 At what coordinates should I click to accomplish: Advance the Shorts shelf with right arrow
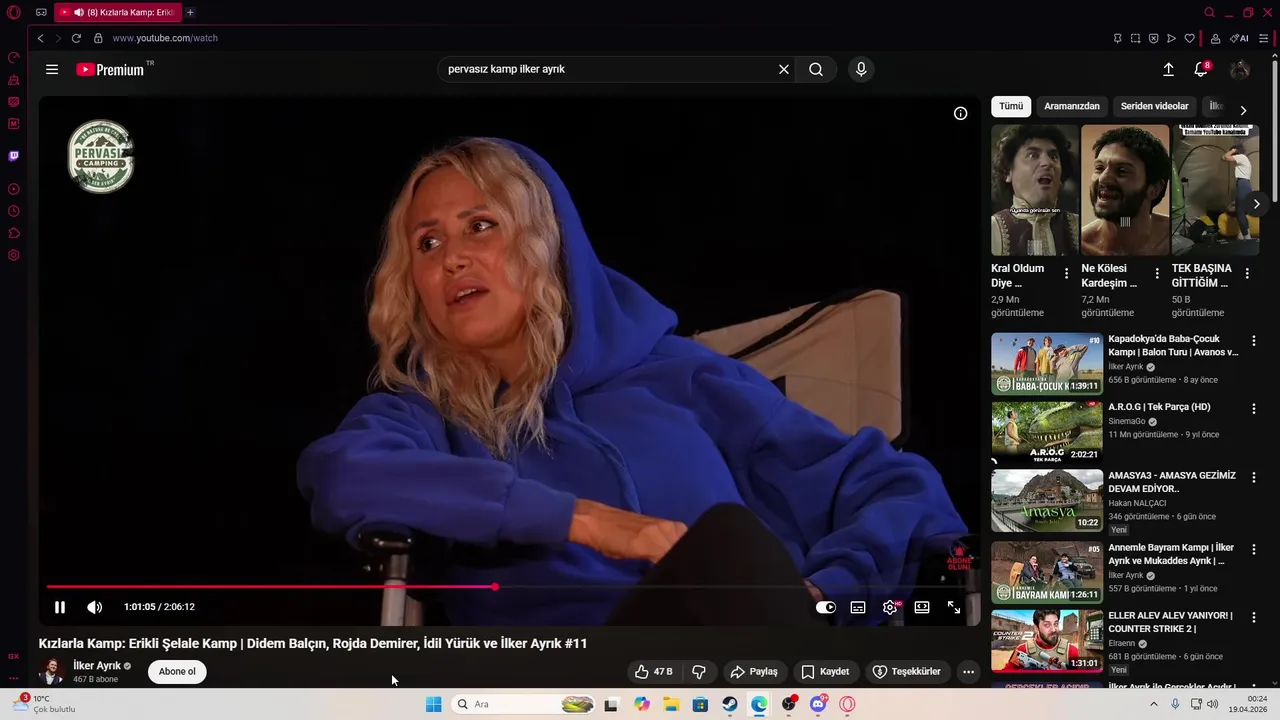click(x=1256, y=204)
